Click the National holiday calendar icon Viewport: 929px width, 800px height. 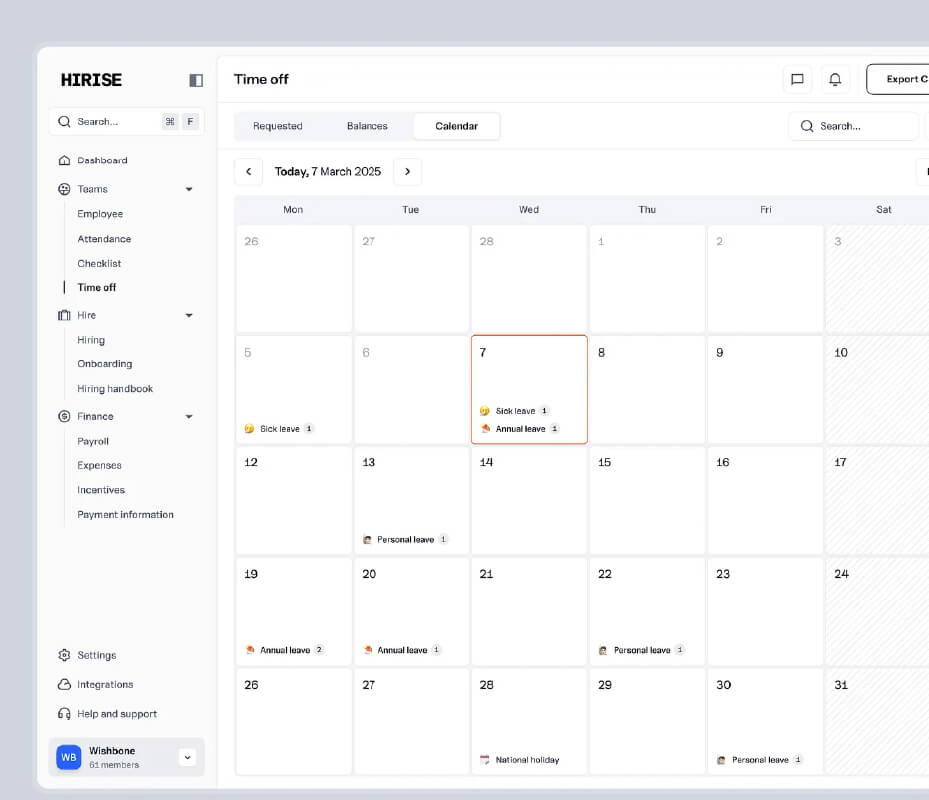[x=485, y=760]
